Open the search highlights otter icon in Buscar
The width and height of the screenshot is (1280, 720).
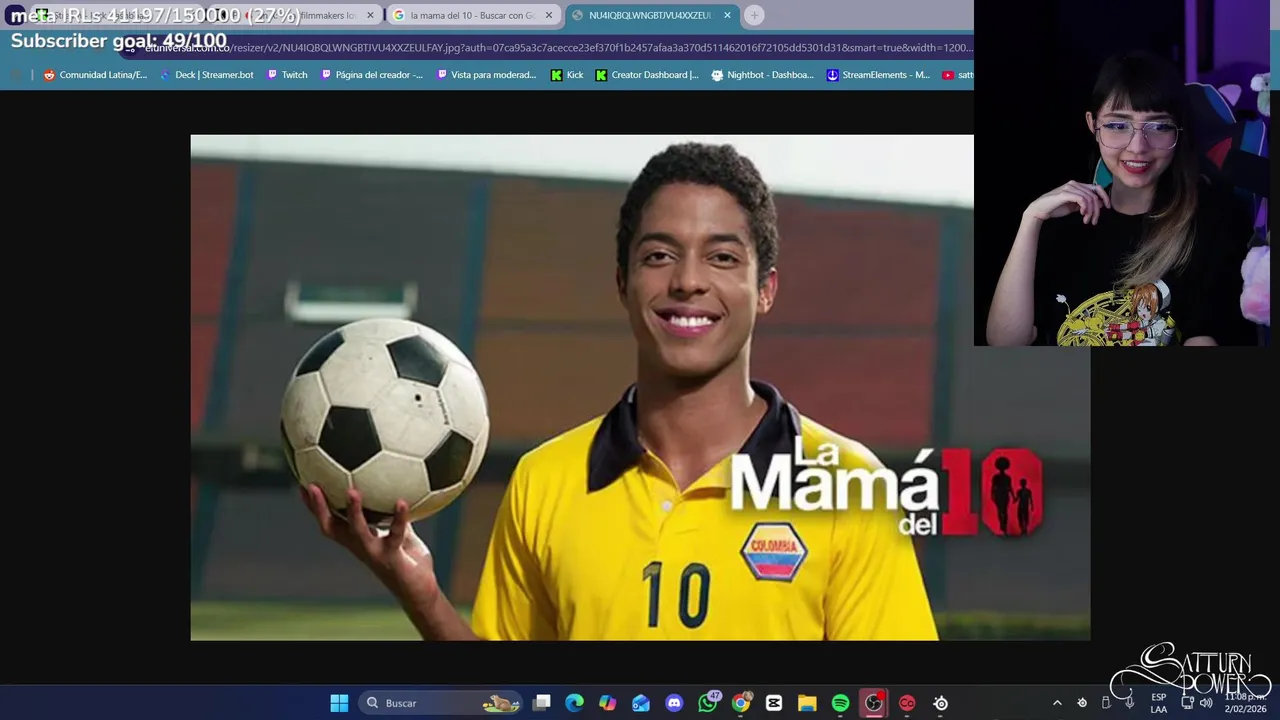[x=501, y=703]
